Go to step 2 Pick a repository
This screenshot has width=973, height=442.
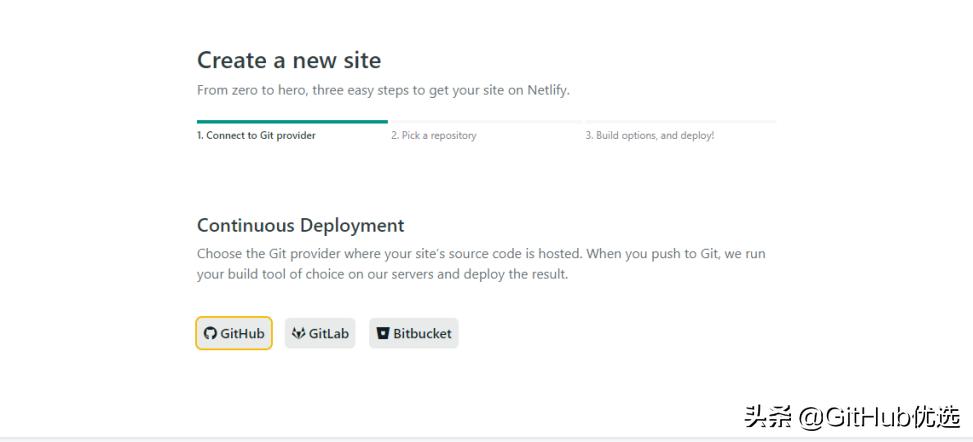click(x=434, y=135)
